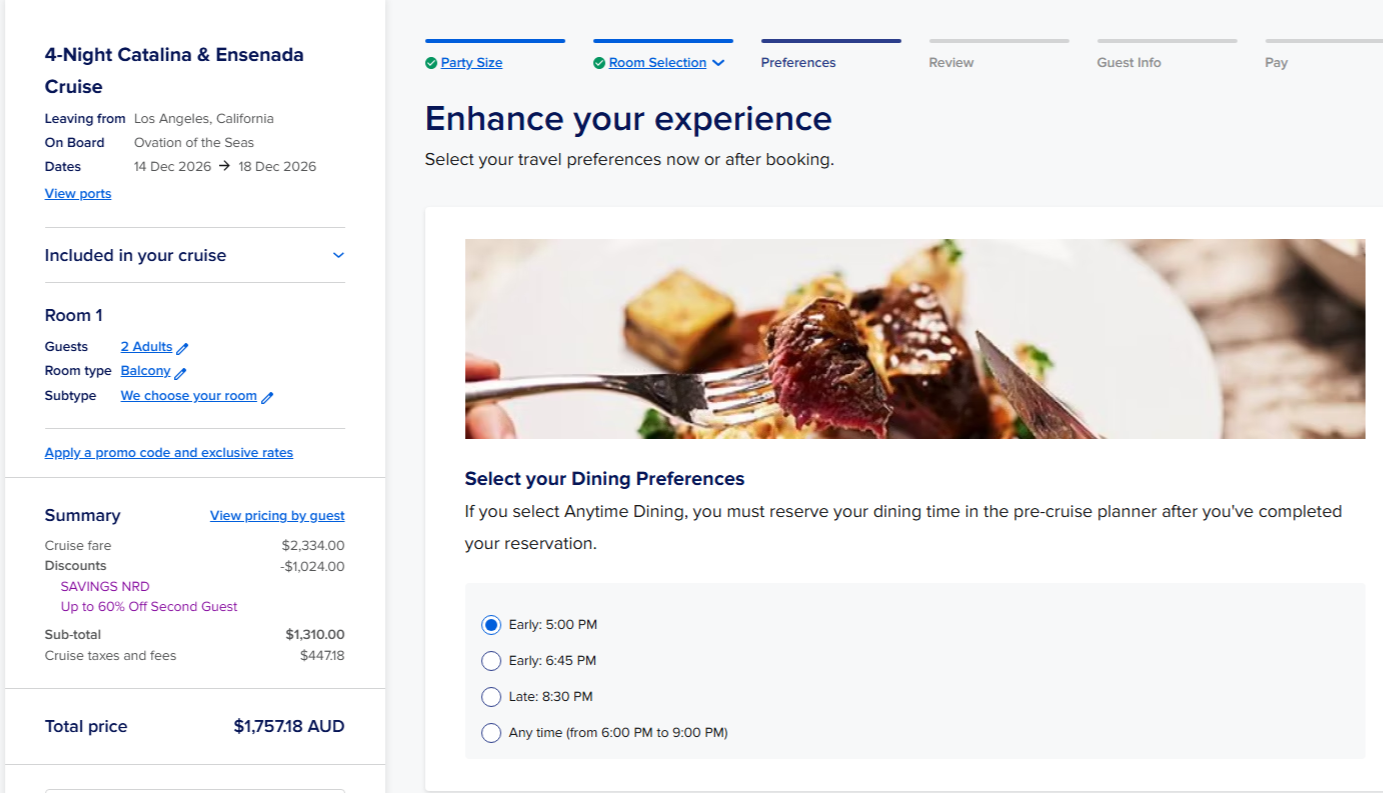This screenshot has width=1383, height=793.
Task: Click the 2 Adults guests link
Action: coord(146,347)
